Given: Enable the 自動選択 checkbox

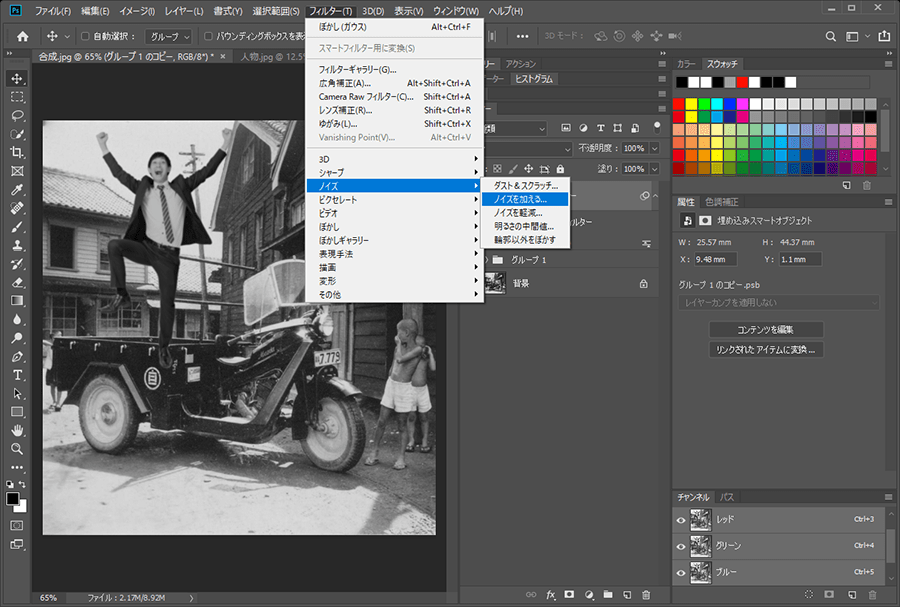Looking at the screenshot, I should 85,37.
